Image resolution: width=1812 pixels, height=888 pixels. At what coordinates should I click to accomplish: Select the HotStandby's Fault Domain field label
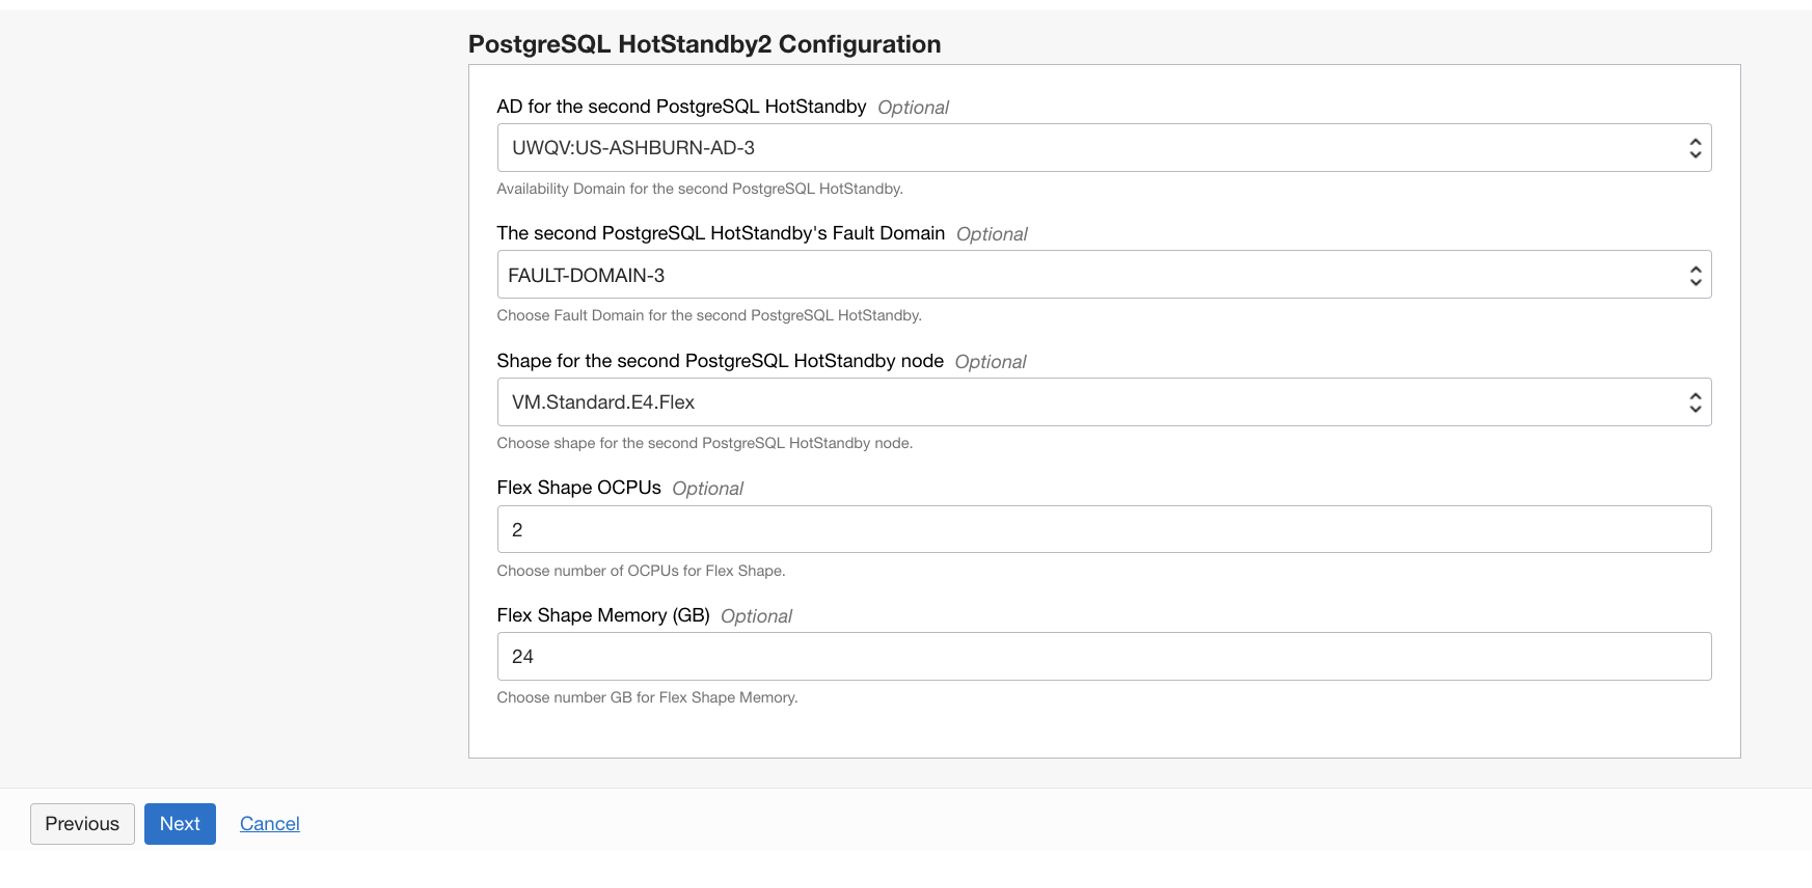(x=720, y=233)
